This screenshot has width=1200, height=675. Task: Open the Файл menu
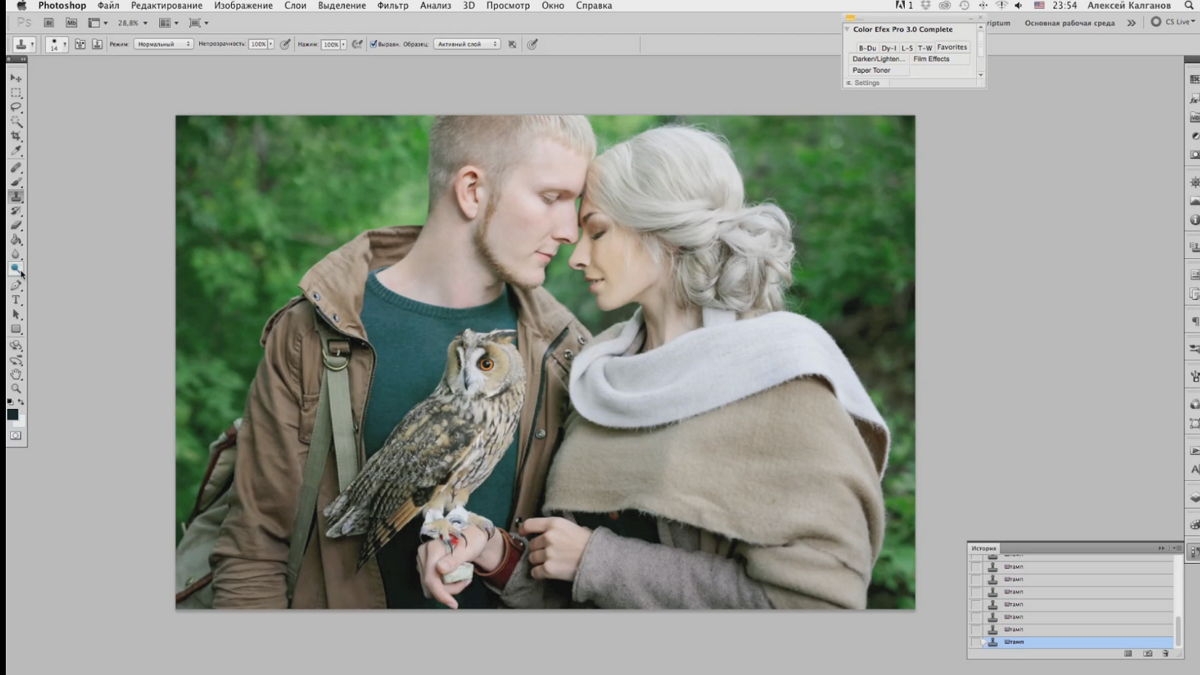pyautogui.click(x=108, y=6)
